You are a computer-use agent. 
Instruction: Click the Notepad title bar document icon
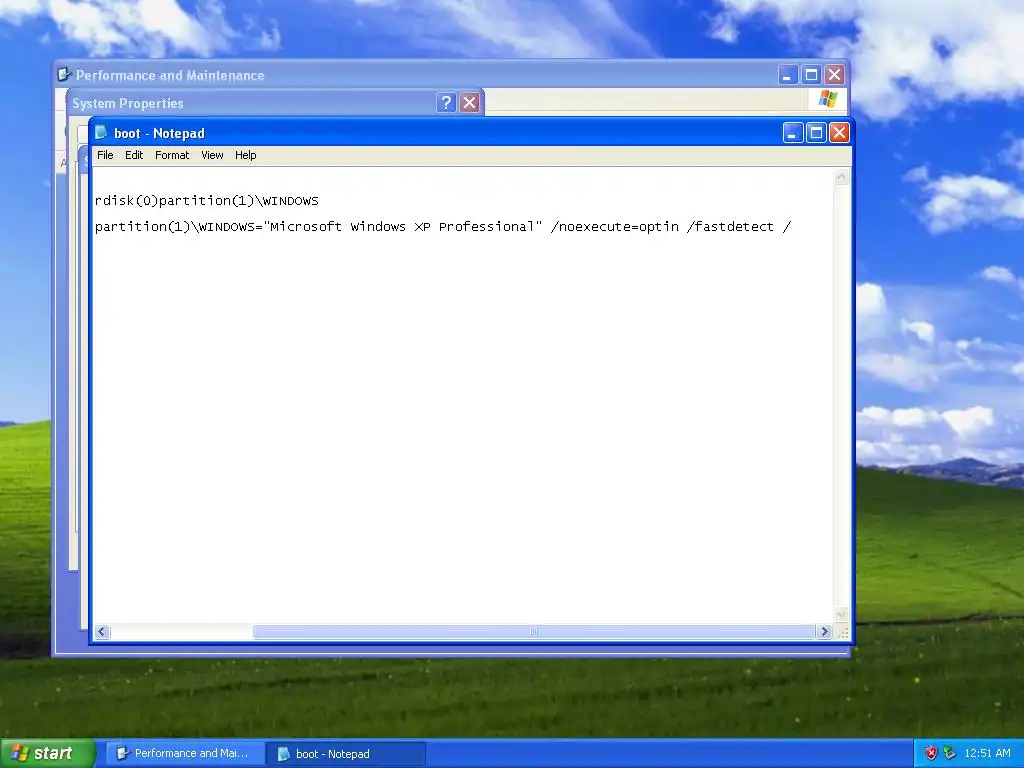(x=101, y=133)
